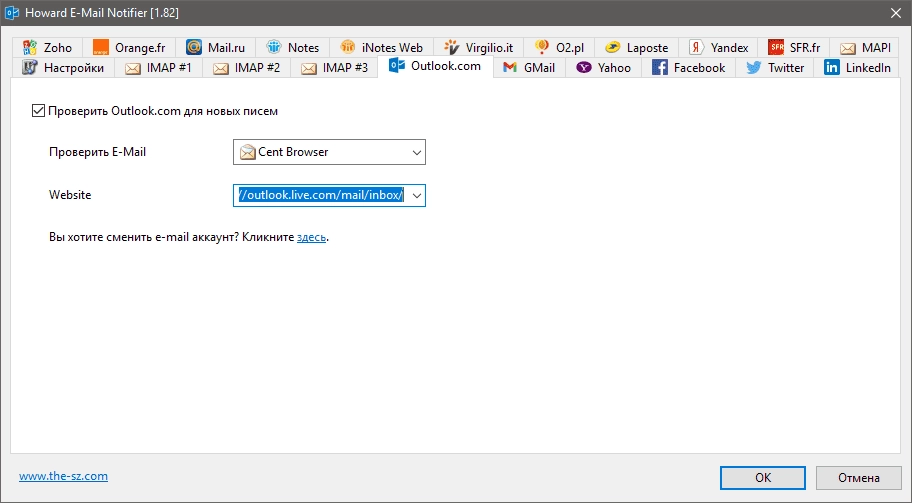Click the Cent Browser envelope icon
Viewport: 912px width, 503px height.
tap(248, 152)
